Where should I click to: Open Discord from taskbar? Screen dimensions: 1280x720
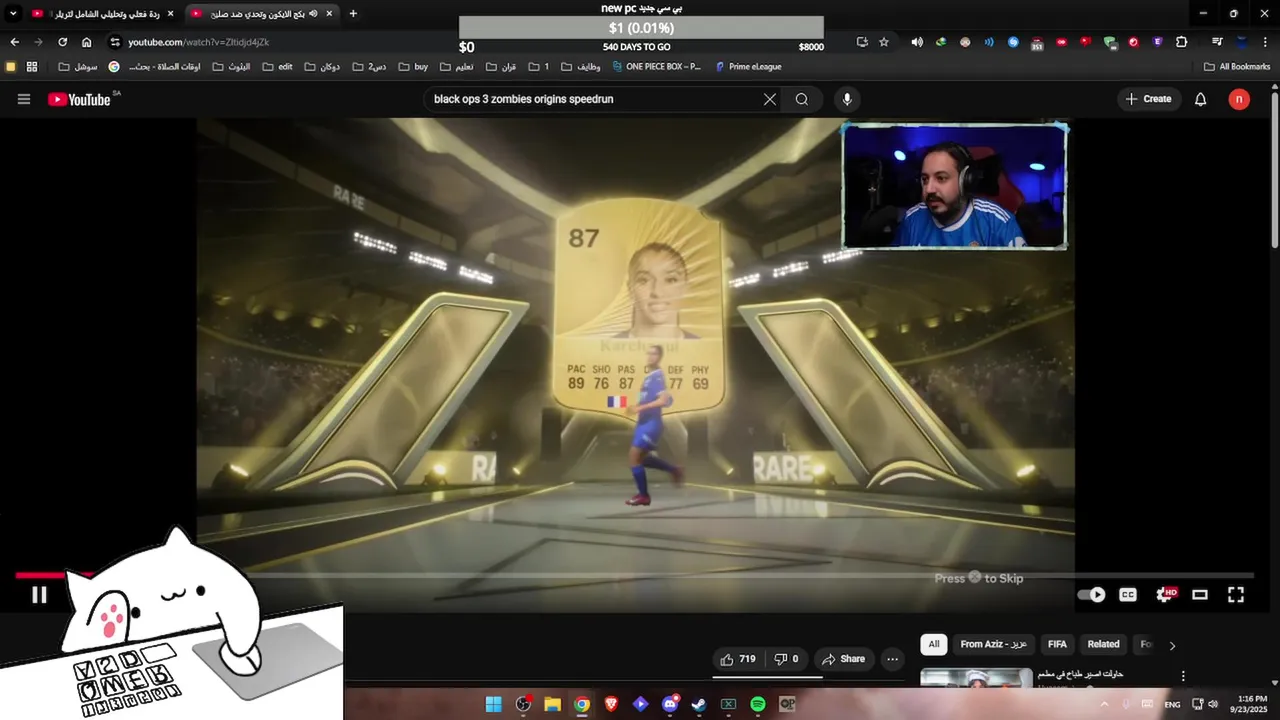[670, 704]
